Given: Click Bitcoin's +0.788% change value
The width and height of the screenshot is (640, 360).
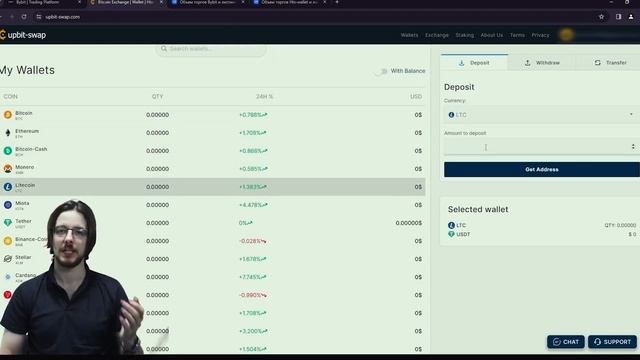Looking at the screenshot, I should point(253,115).
